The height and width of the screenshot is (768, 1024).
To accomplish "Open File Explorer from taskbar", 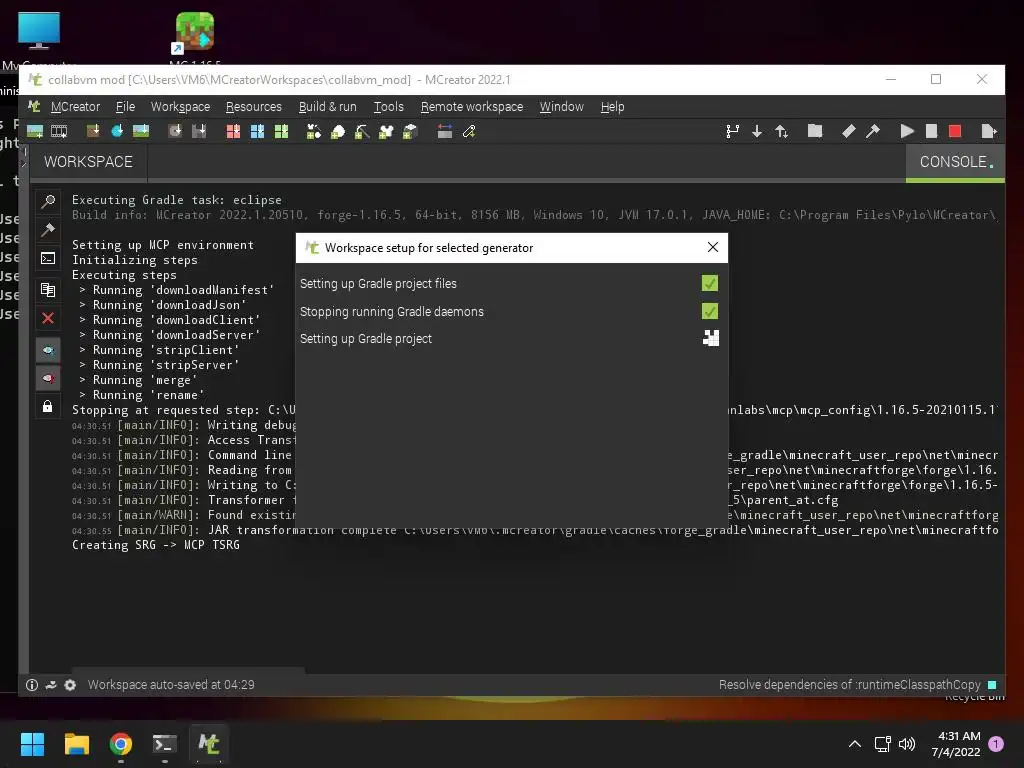I will click(x=76, y=744).
